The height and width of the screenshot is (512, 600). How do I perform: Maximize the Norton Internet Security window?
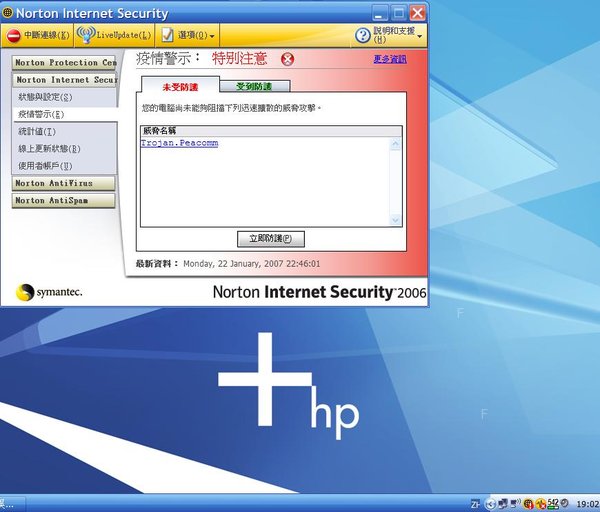(399, 13)
